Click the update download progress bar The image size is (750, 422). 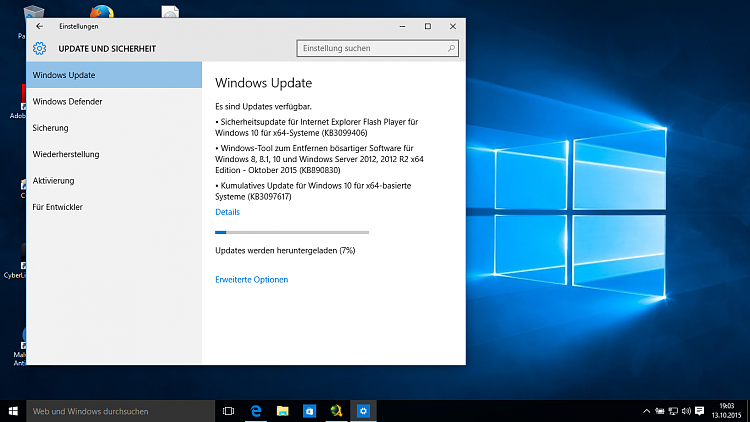[x=292, y=233]
